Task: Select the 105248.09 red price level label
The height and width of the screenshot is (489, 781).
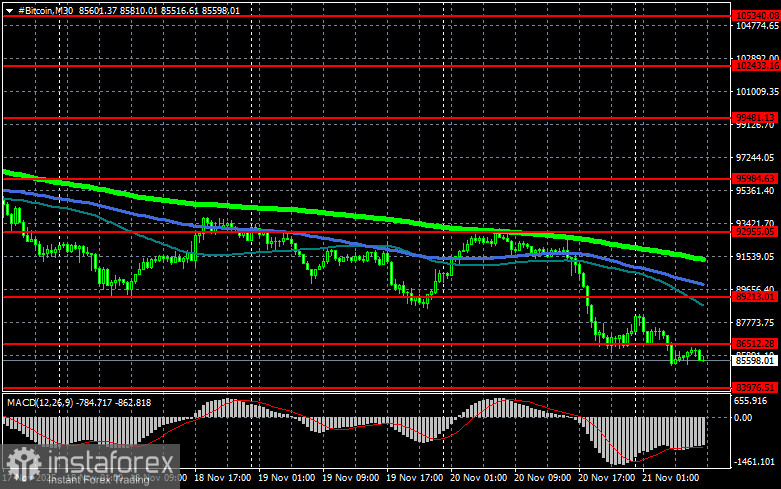Action: click(x=755, y=17)
